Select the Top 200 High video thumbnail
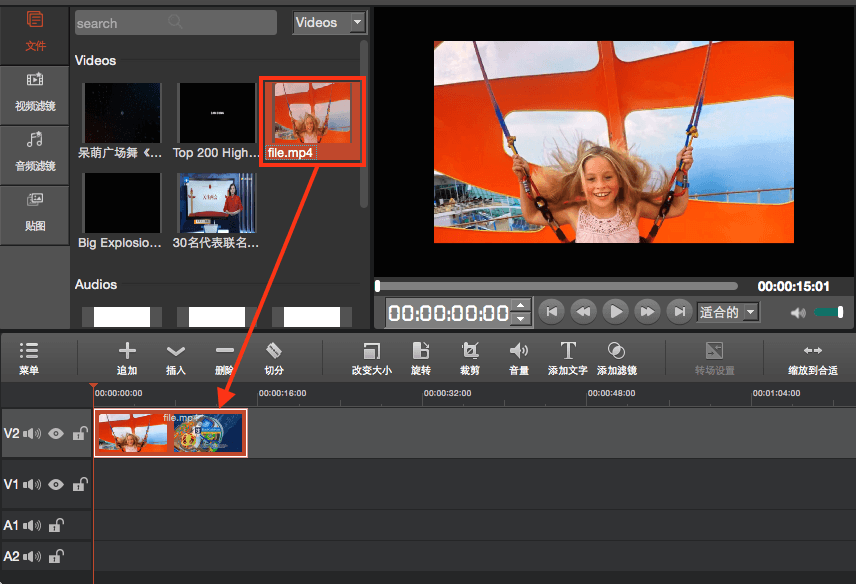 point(217,113)
